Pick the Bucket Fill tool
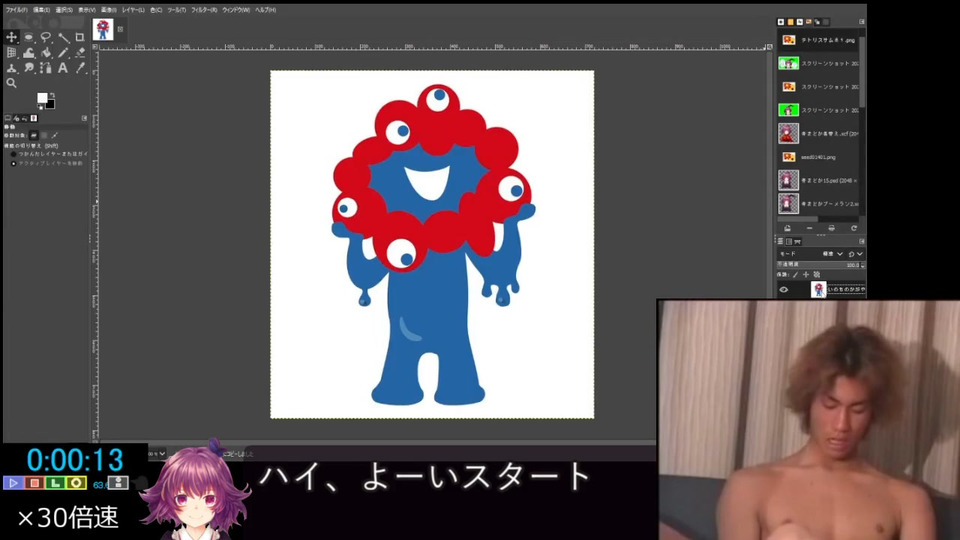The height and width of the screenshot is (540, 960). pyautogui.click(x=46, y=52)
